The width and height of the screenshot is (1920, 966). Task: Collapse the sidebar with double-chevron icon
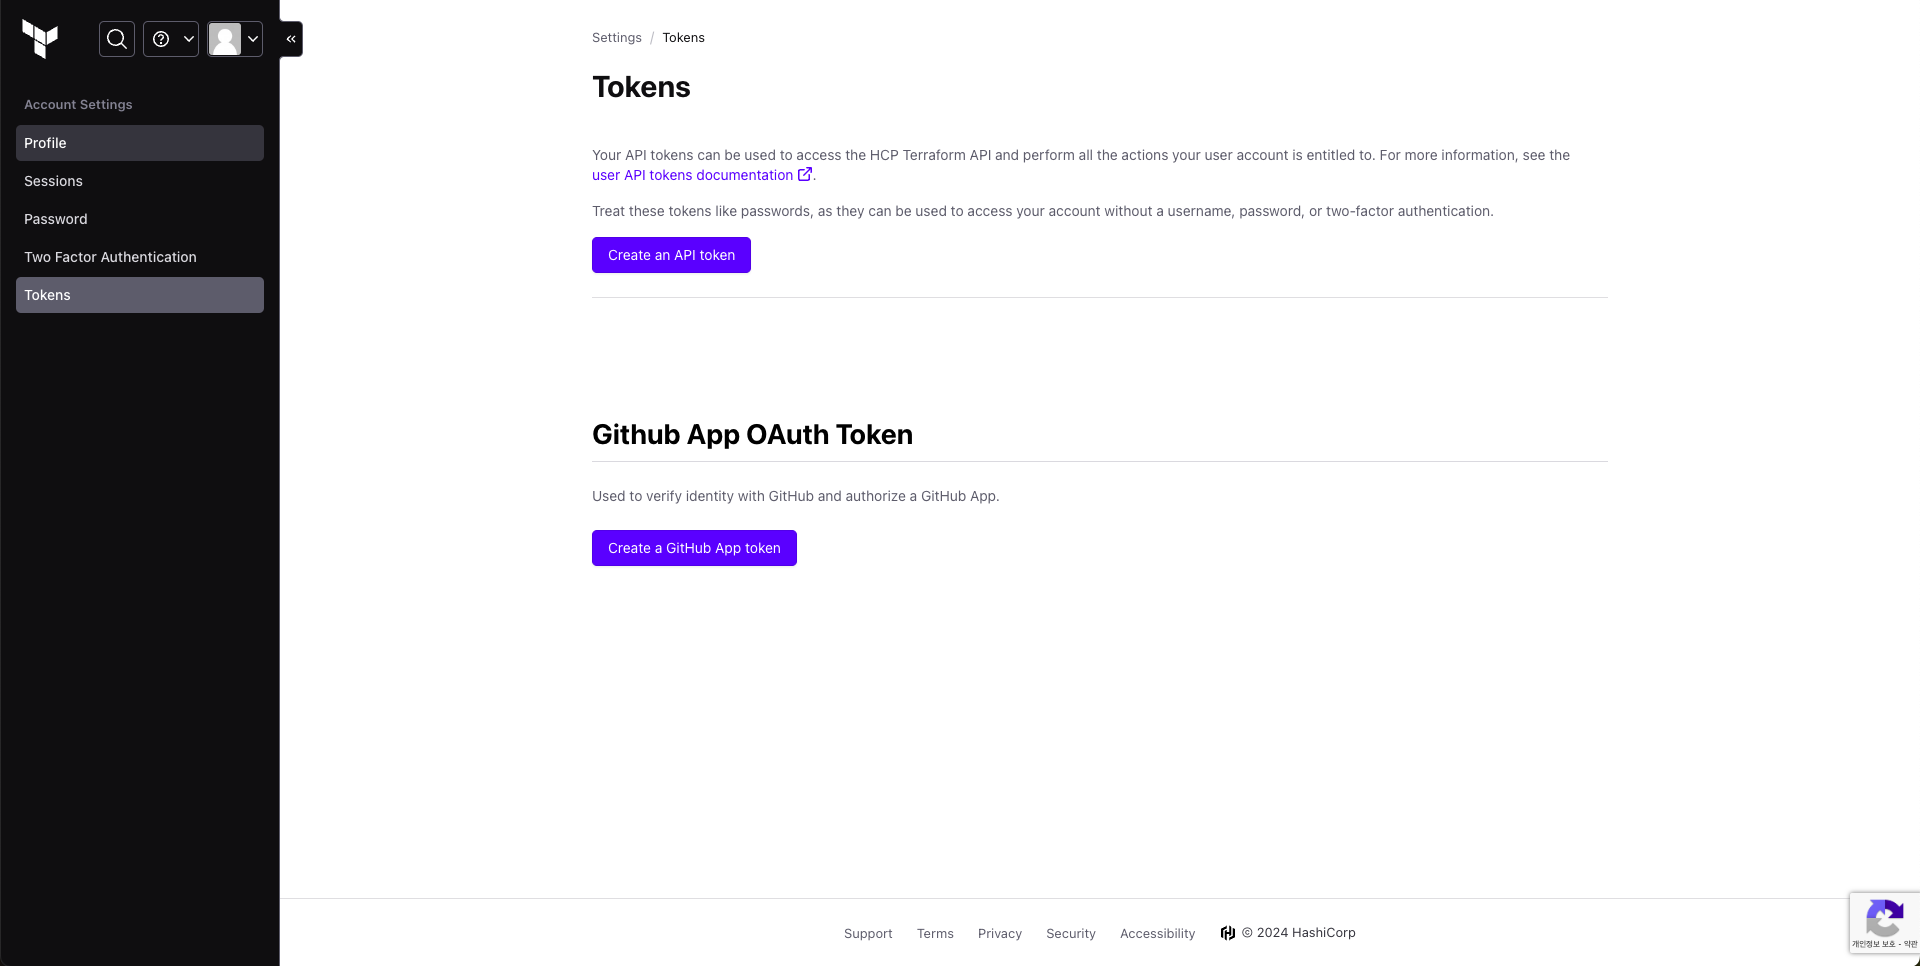[291, 39]
